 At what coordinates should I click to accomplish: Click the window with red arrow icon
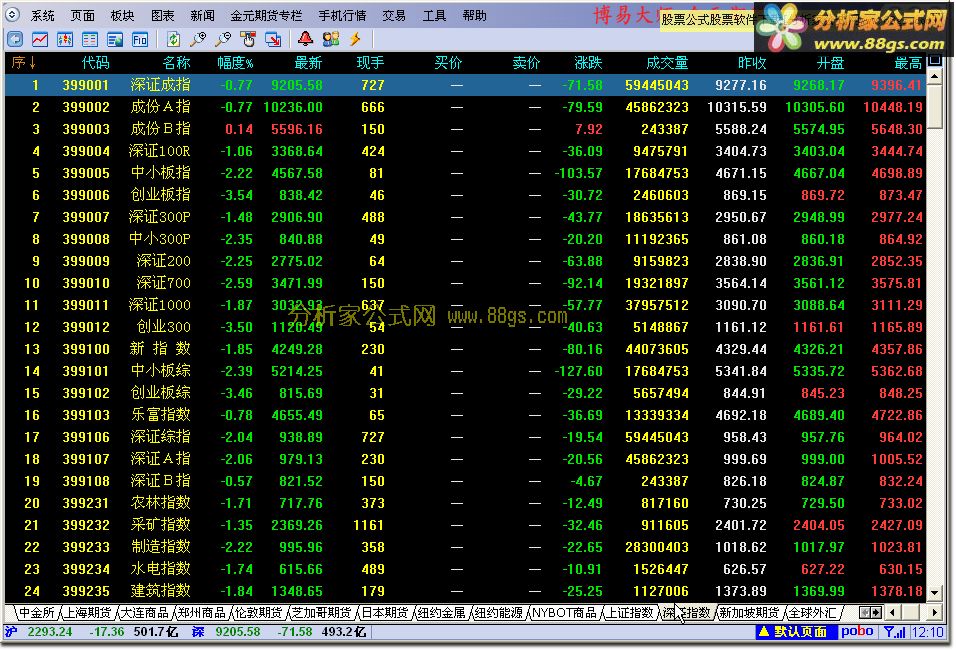coord(273,40)
